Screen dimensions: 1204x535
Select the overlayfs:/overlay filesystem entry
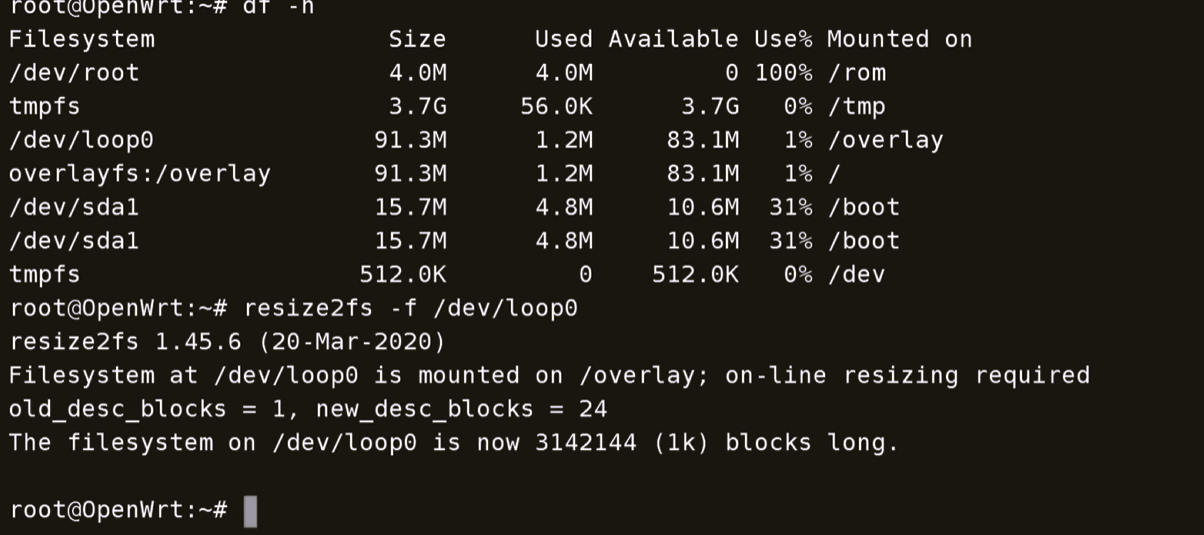(140, 173)
